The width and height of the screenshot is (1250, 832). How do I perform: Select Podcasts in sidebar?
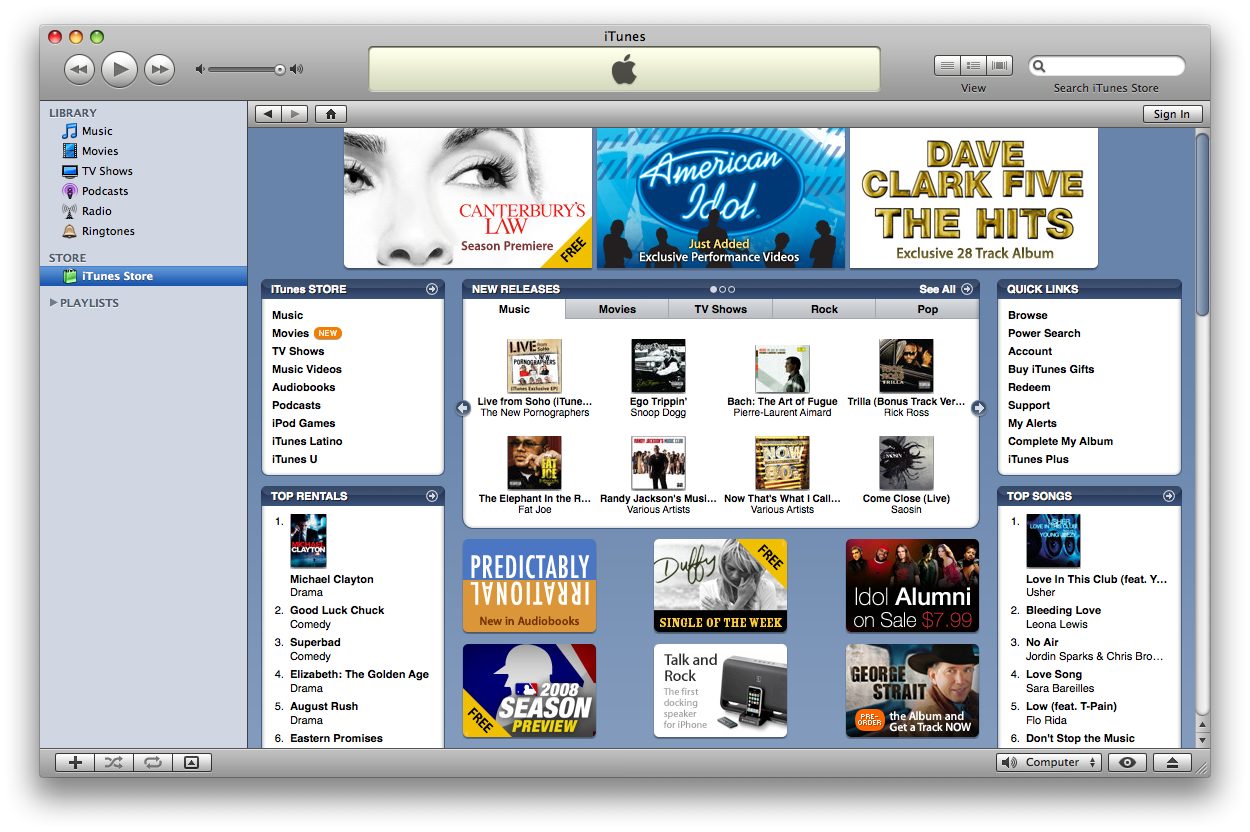pos(105,191)
